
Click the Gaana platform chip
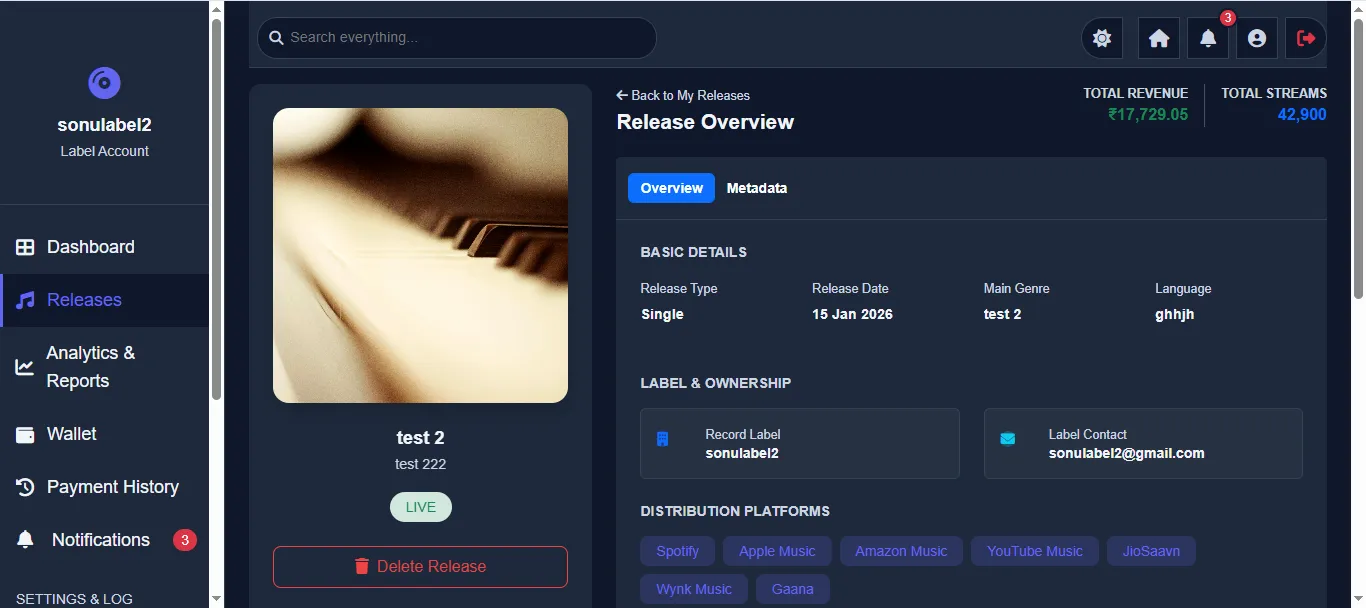793,589
